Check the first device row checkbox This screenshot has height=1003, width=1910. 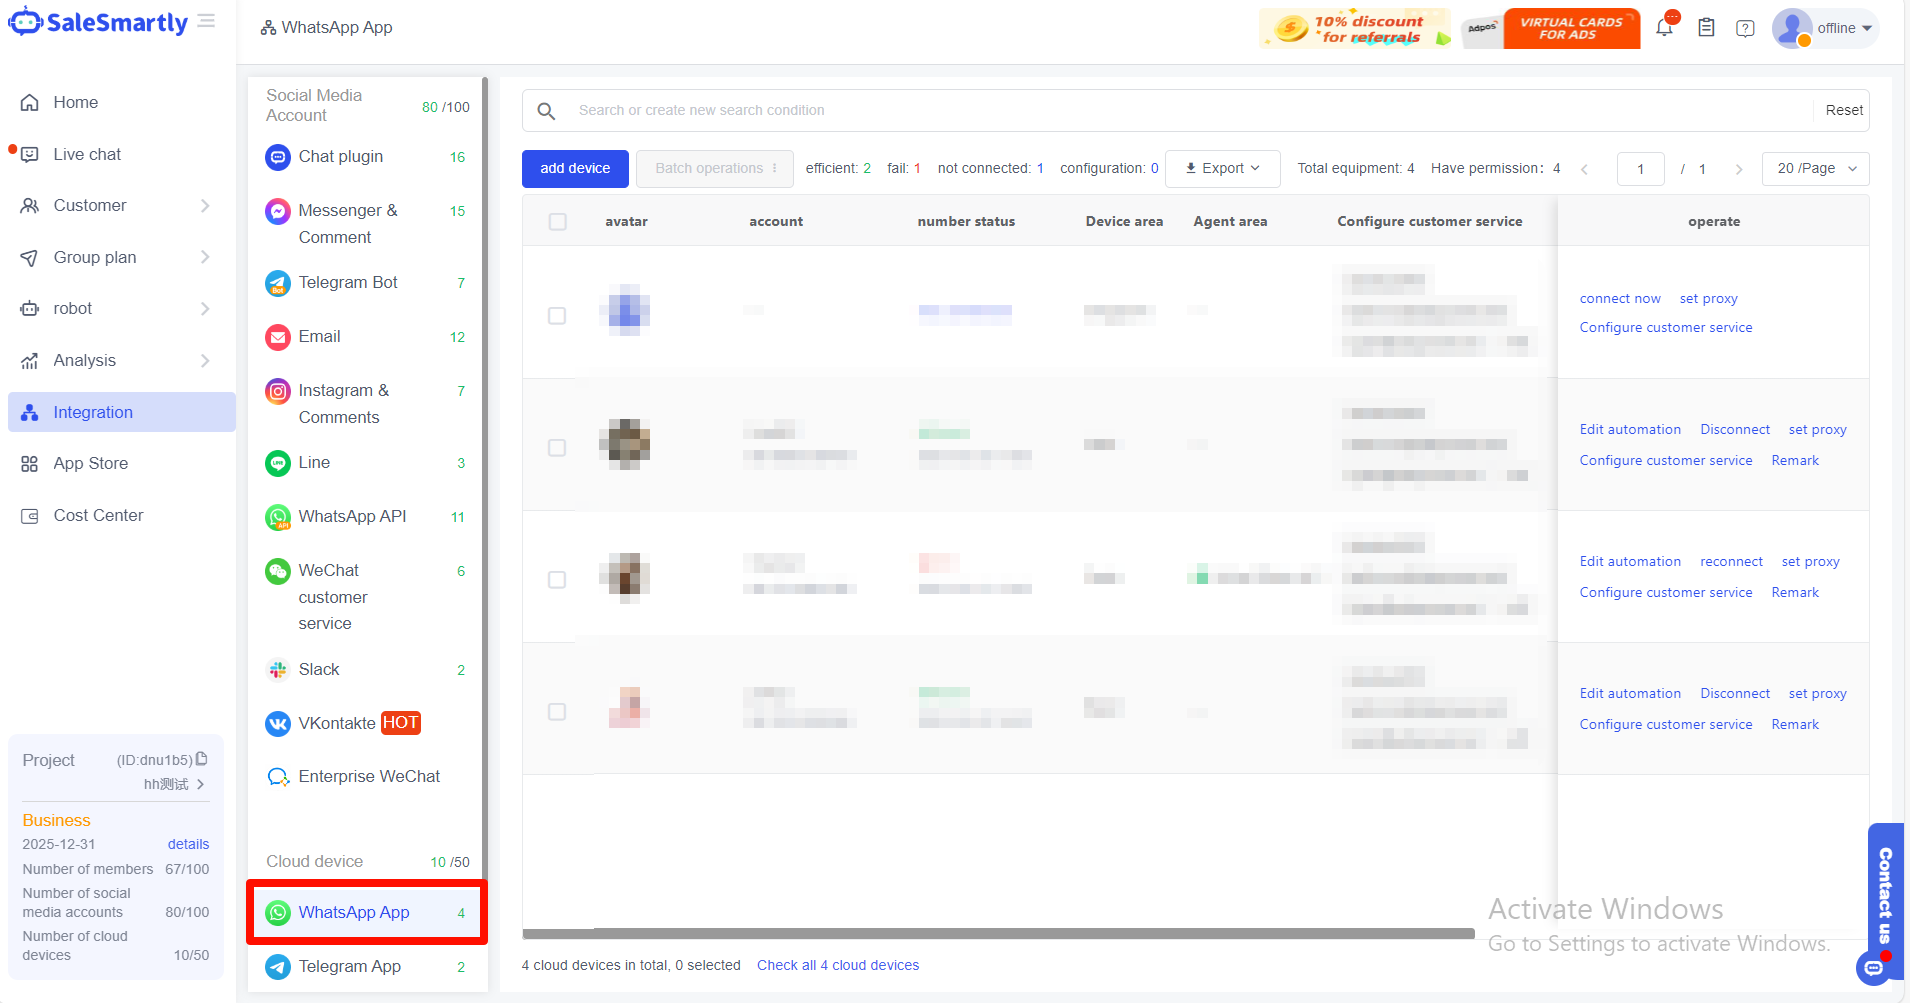(557, 316)
